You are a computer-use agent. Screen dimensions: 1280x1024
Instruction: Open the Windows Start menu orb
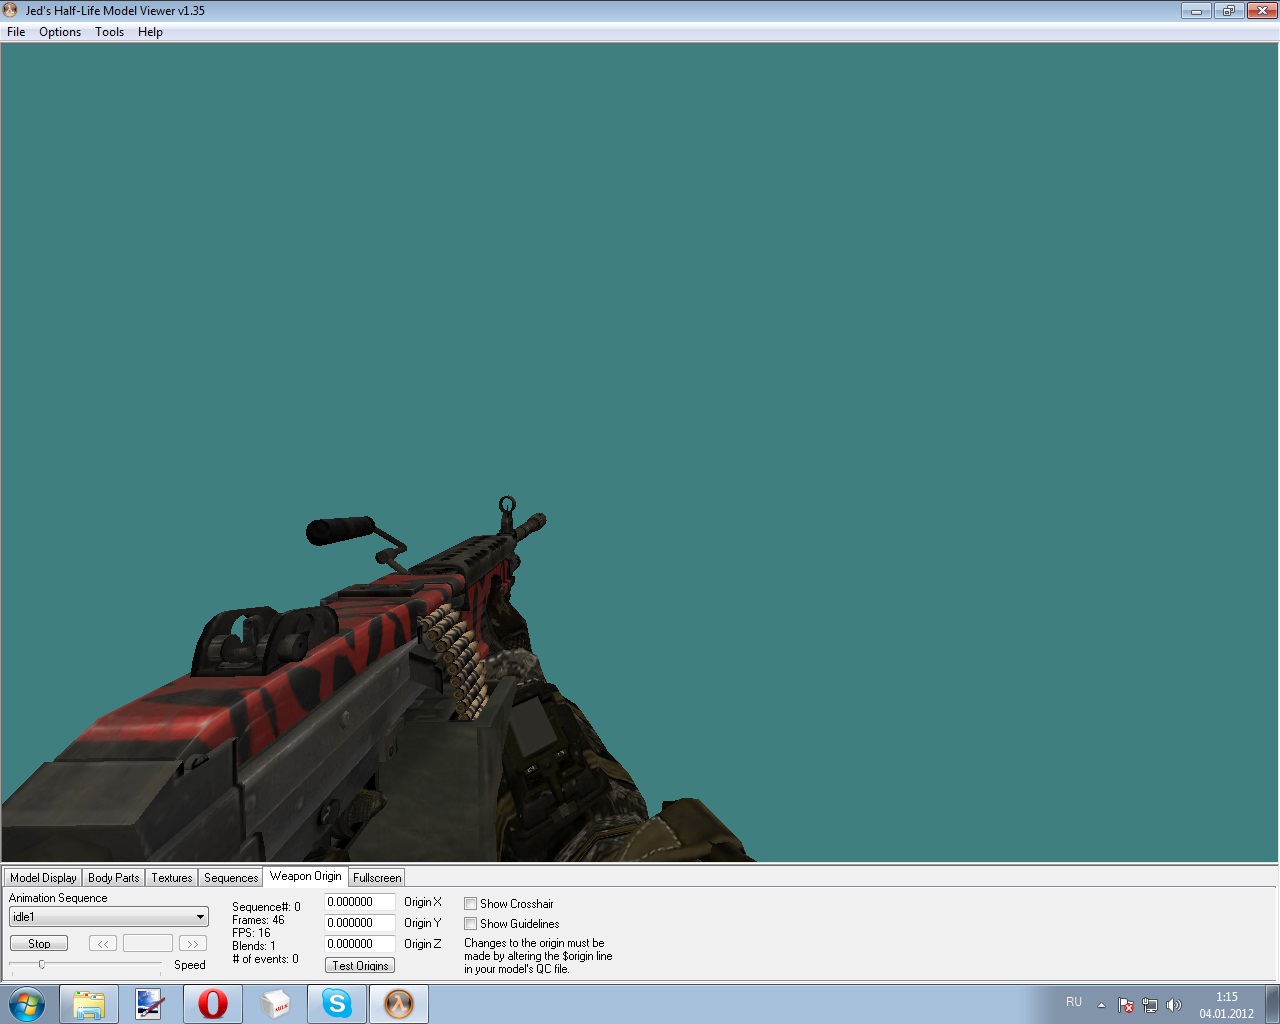coord(27,1004)
